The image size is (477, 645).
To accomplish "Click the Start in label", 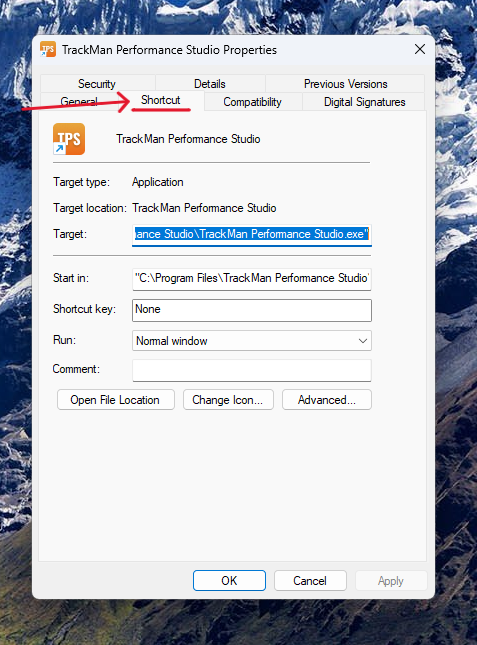I will [71, 278].
